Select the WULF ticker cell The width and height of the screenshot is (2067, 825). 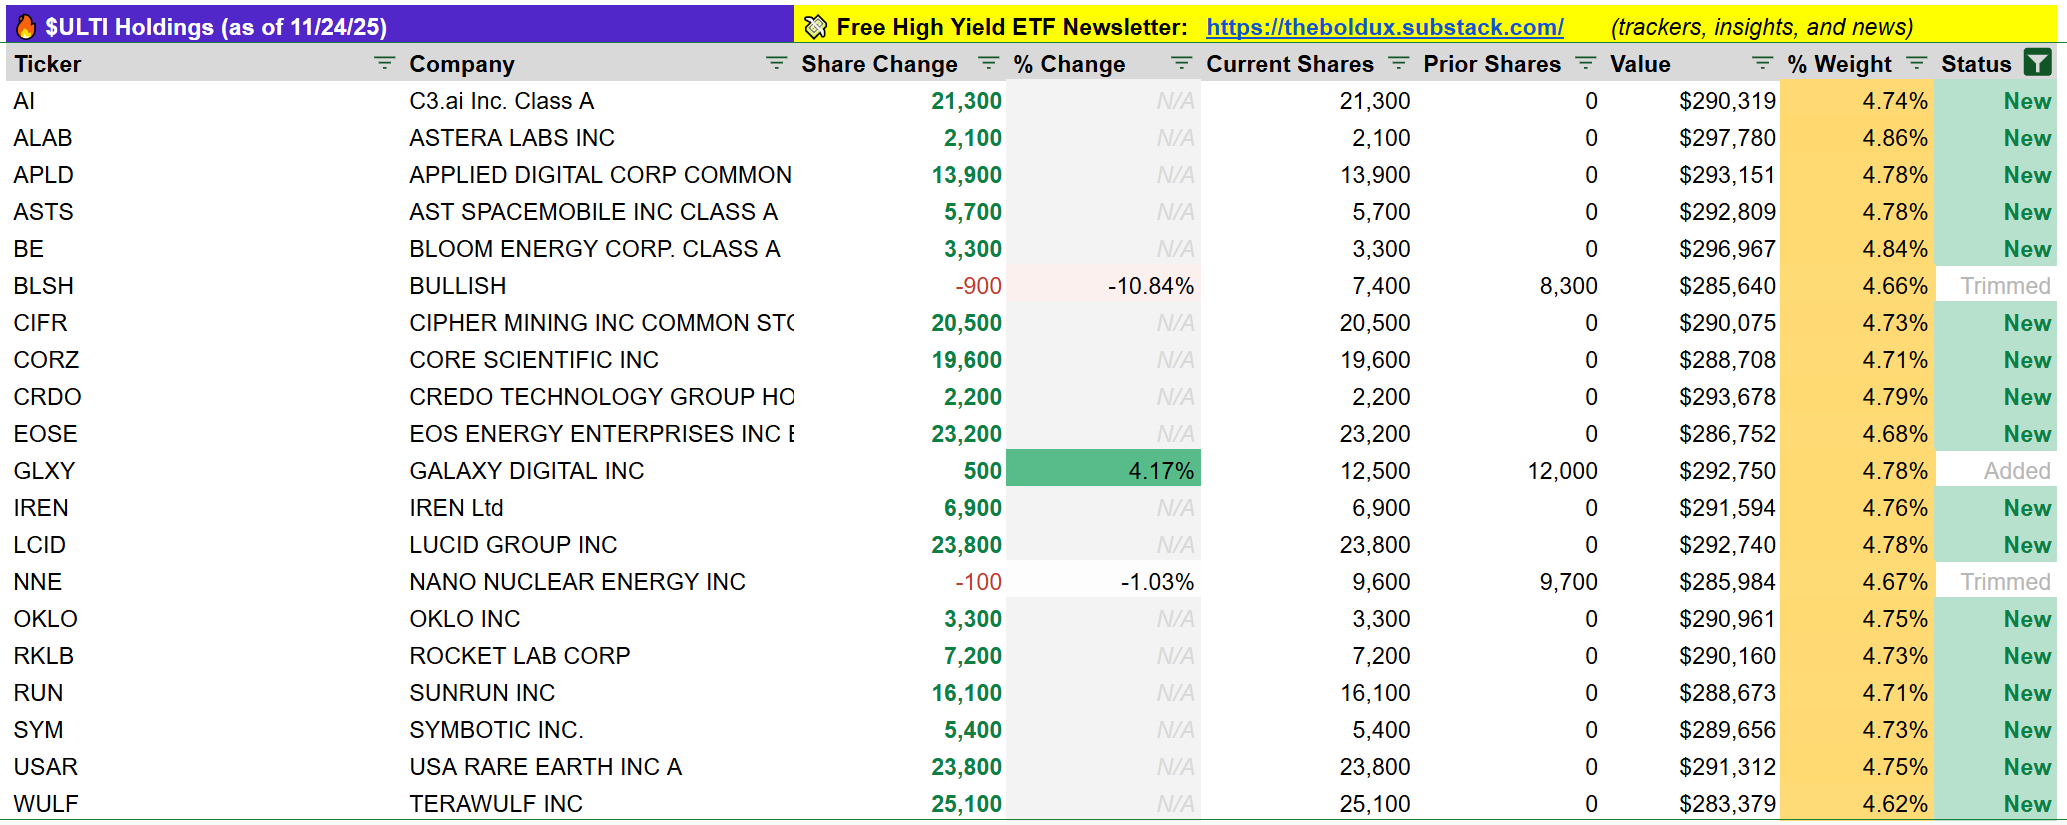coord(204,804)
